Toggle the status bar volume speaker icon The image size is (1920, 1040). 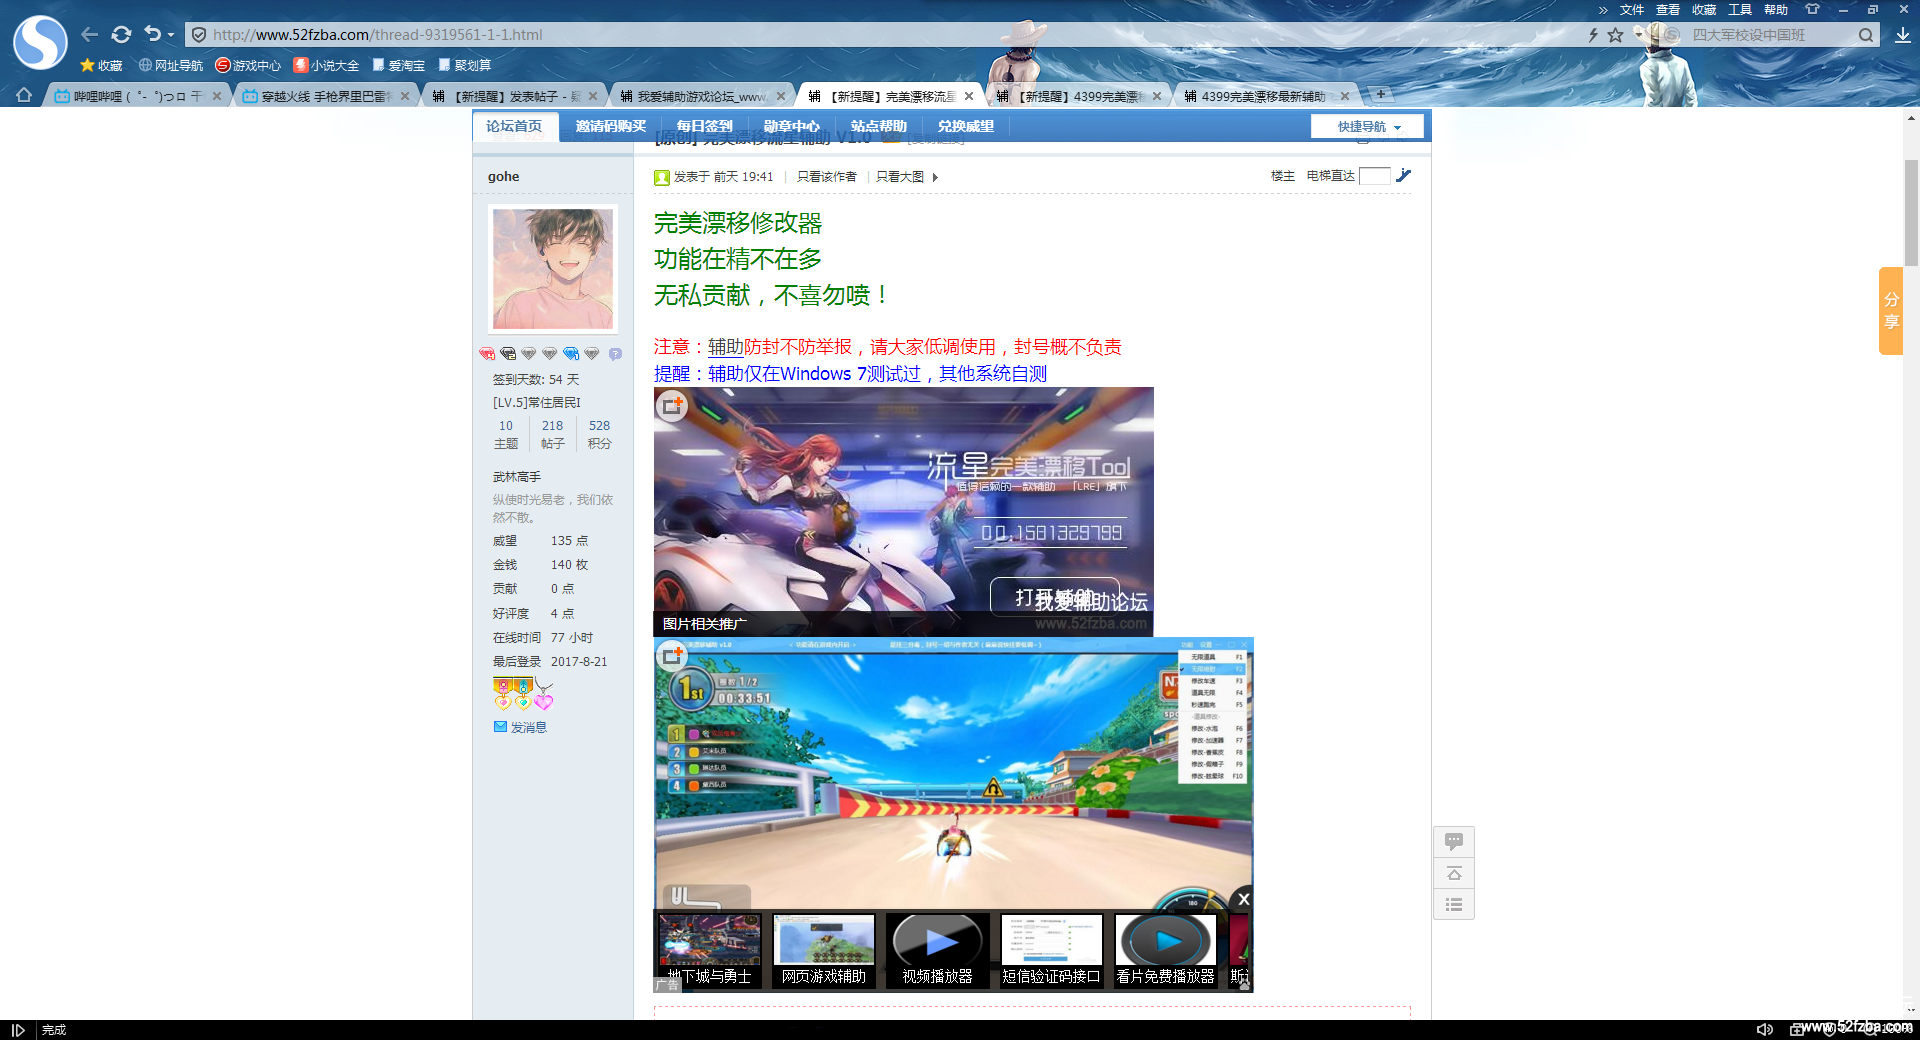coord(1765,1029)
